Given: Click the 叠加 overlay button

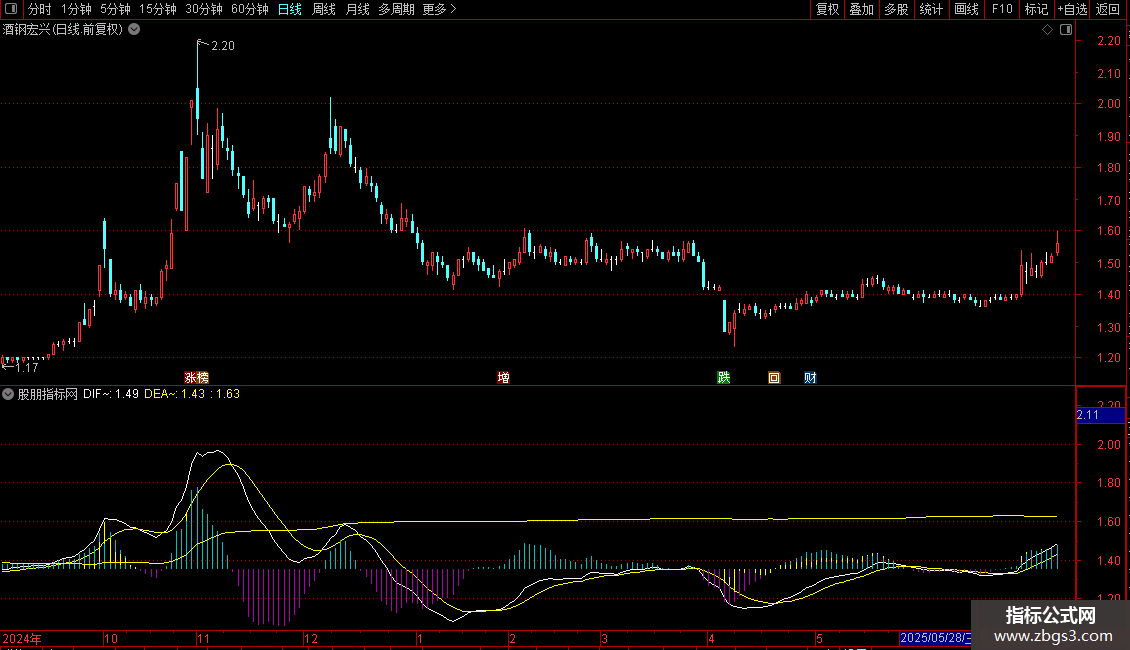Looking at the screenshot, I should (x=862, y=9).
